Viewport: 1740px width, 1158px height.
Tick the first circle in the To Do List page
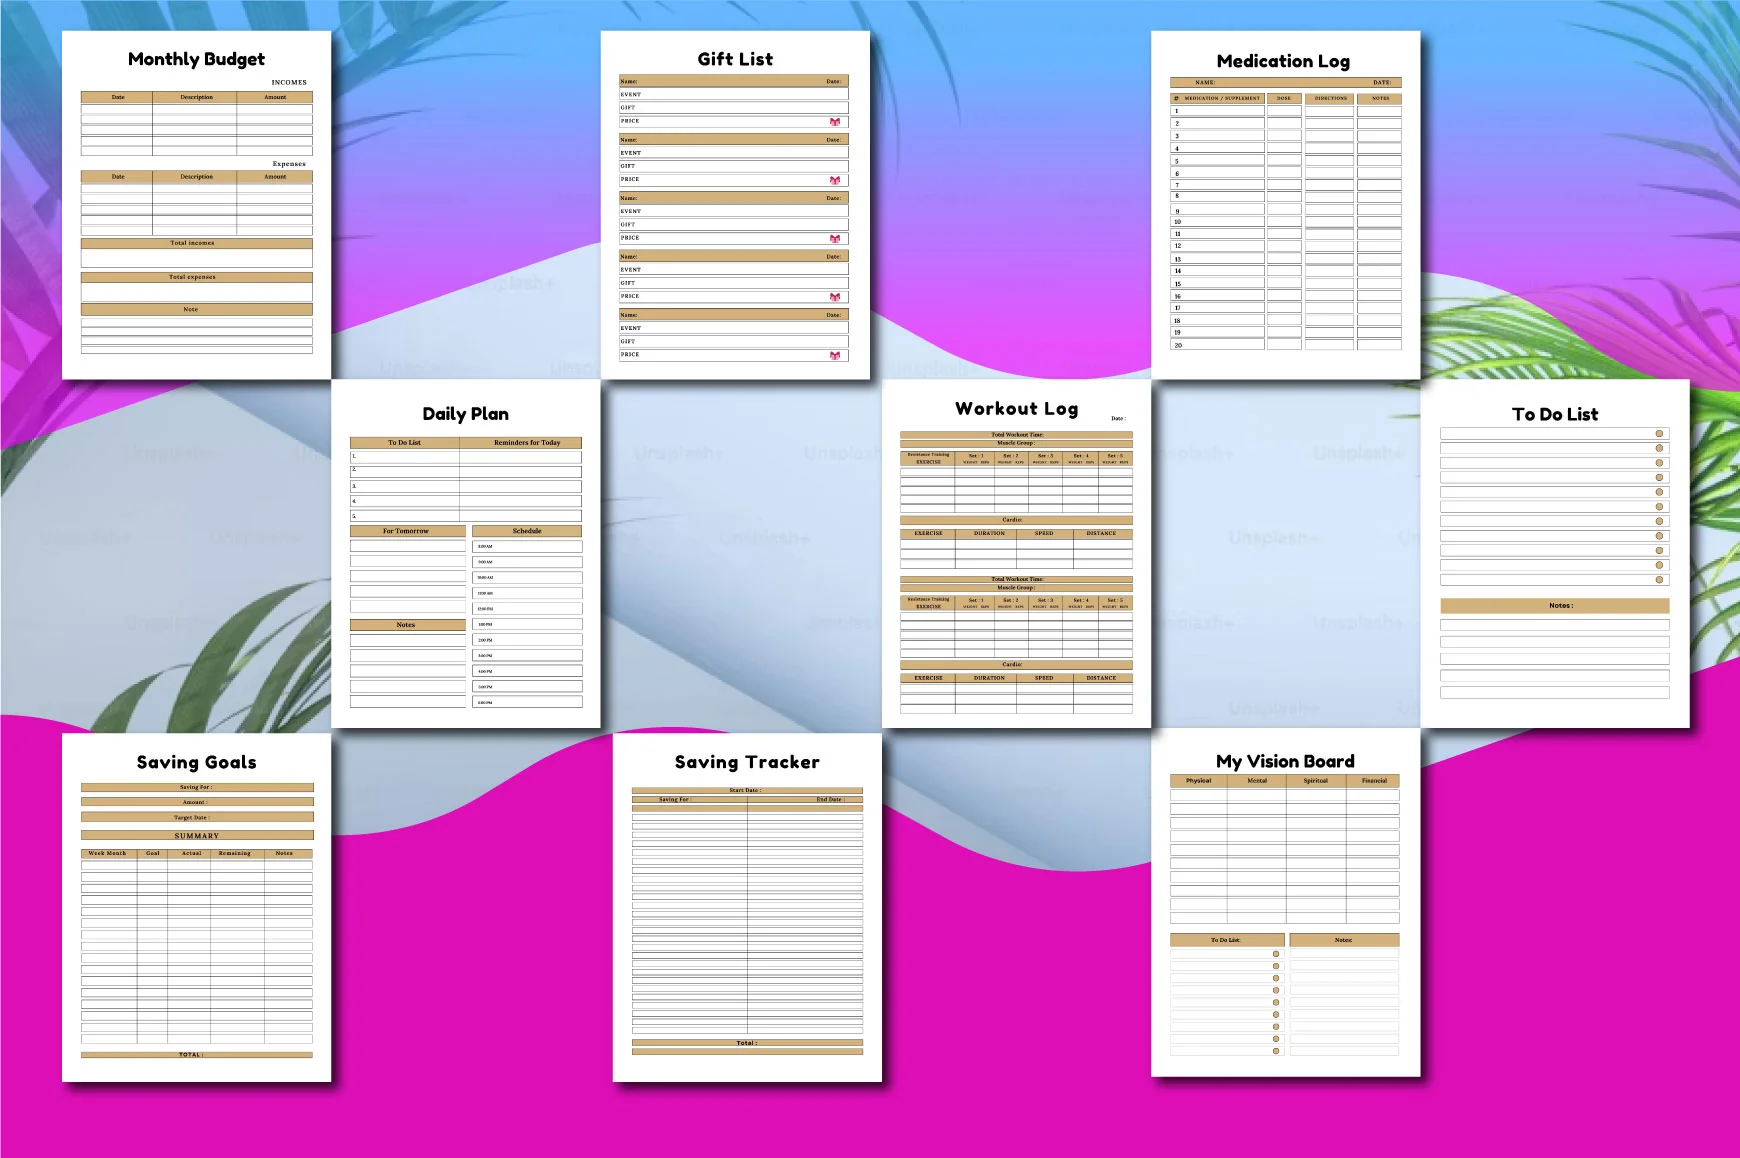(1659, 434)
